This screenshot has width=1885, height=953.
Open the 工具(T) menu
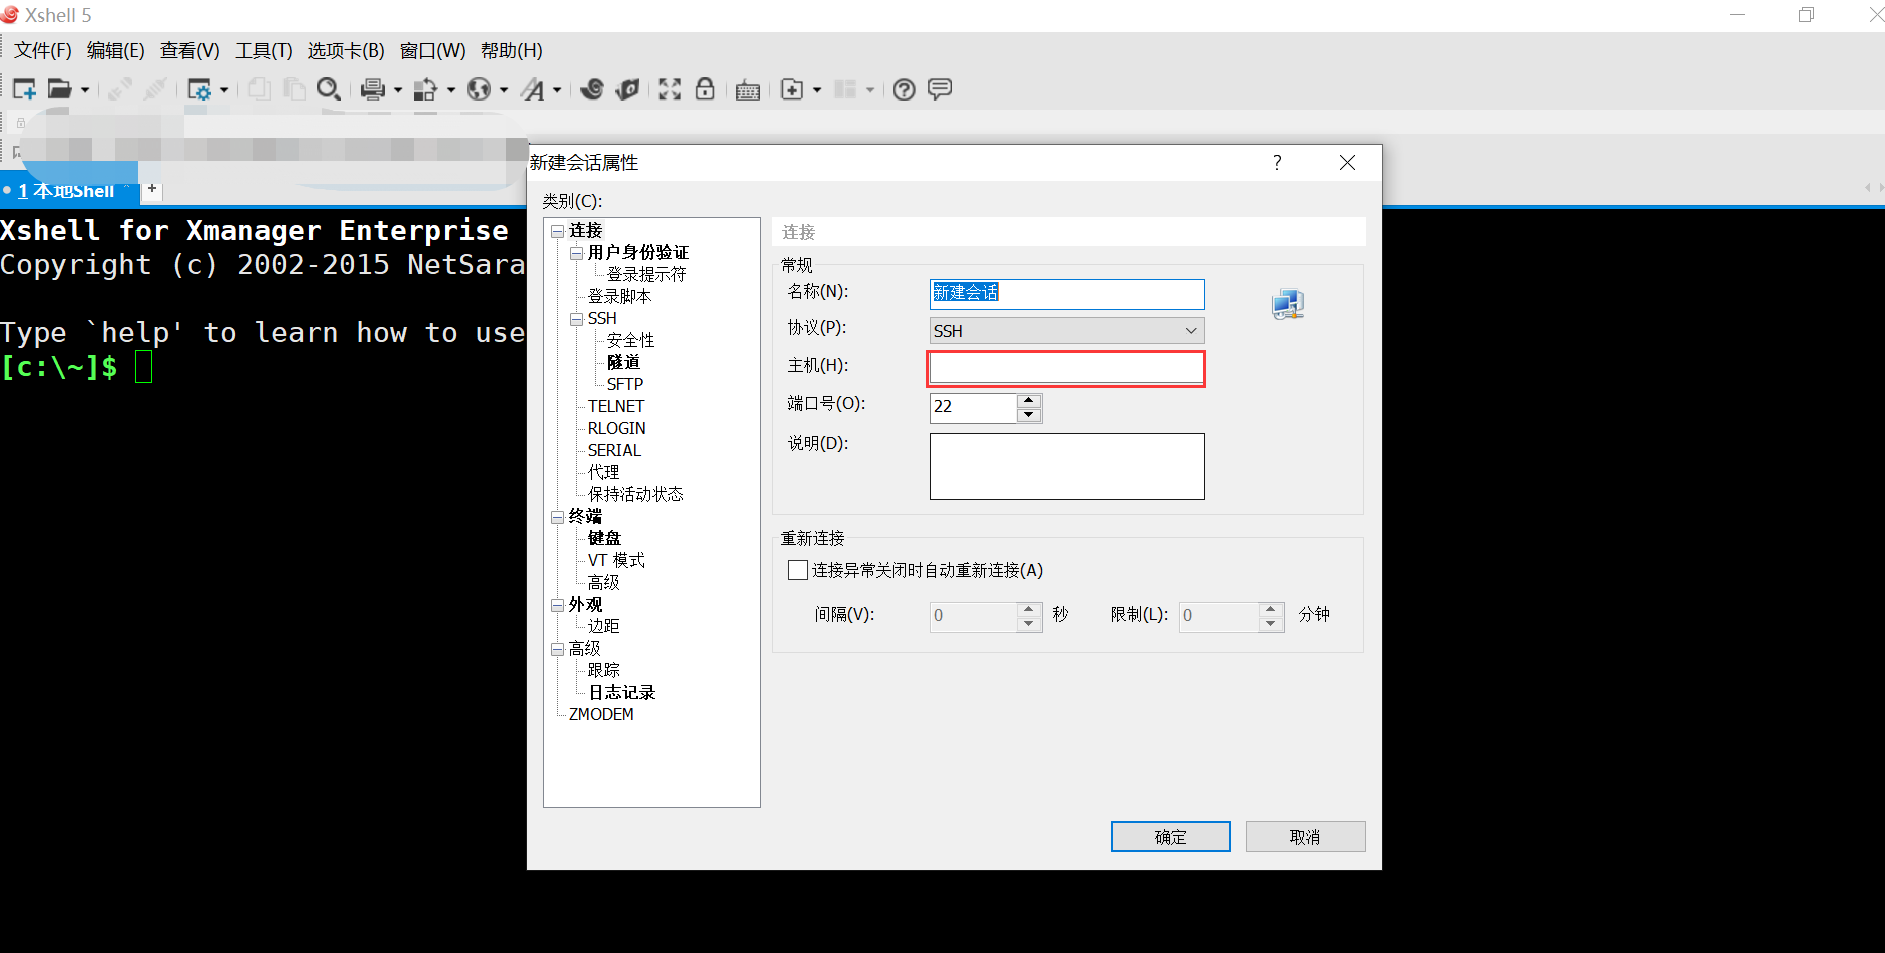click(x=263, y=51)
